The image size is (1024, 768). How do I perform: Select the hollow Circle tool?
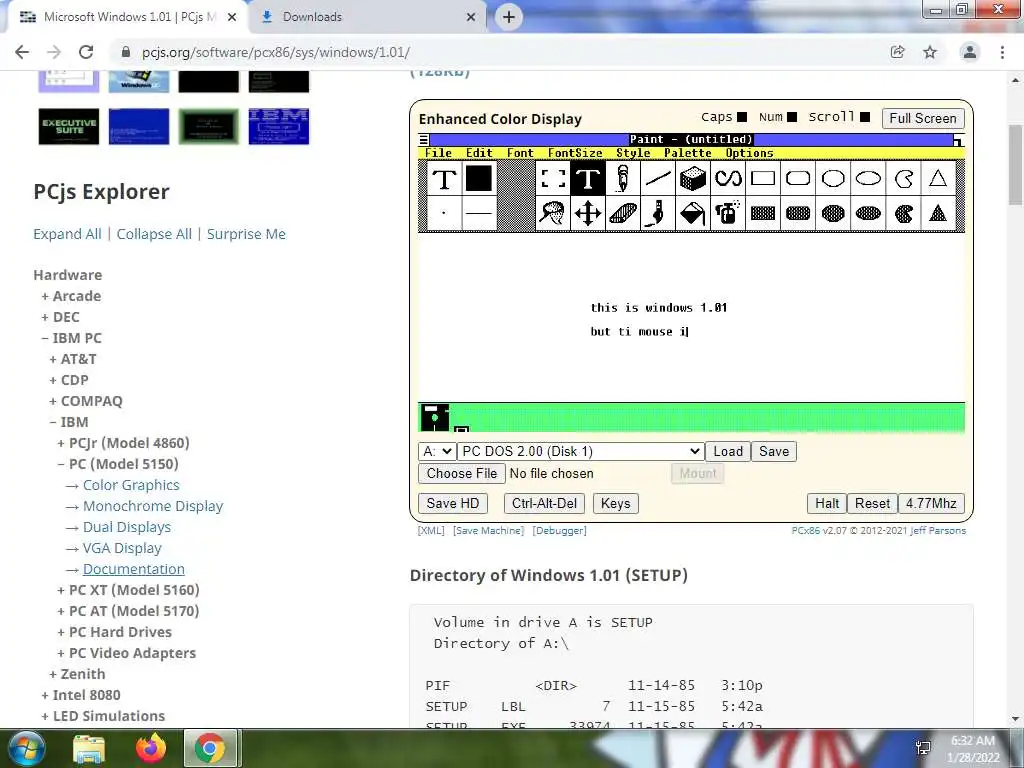833,178
